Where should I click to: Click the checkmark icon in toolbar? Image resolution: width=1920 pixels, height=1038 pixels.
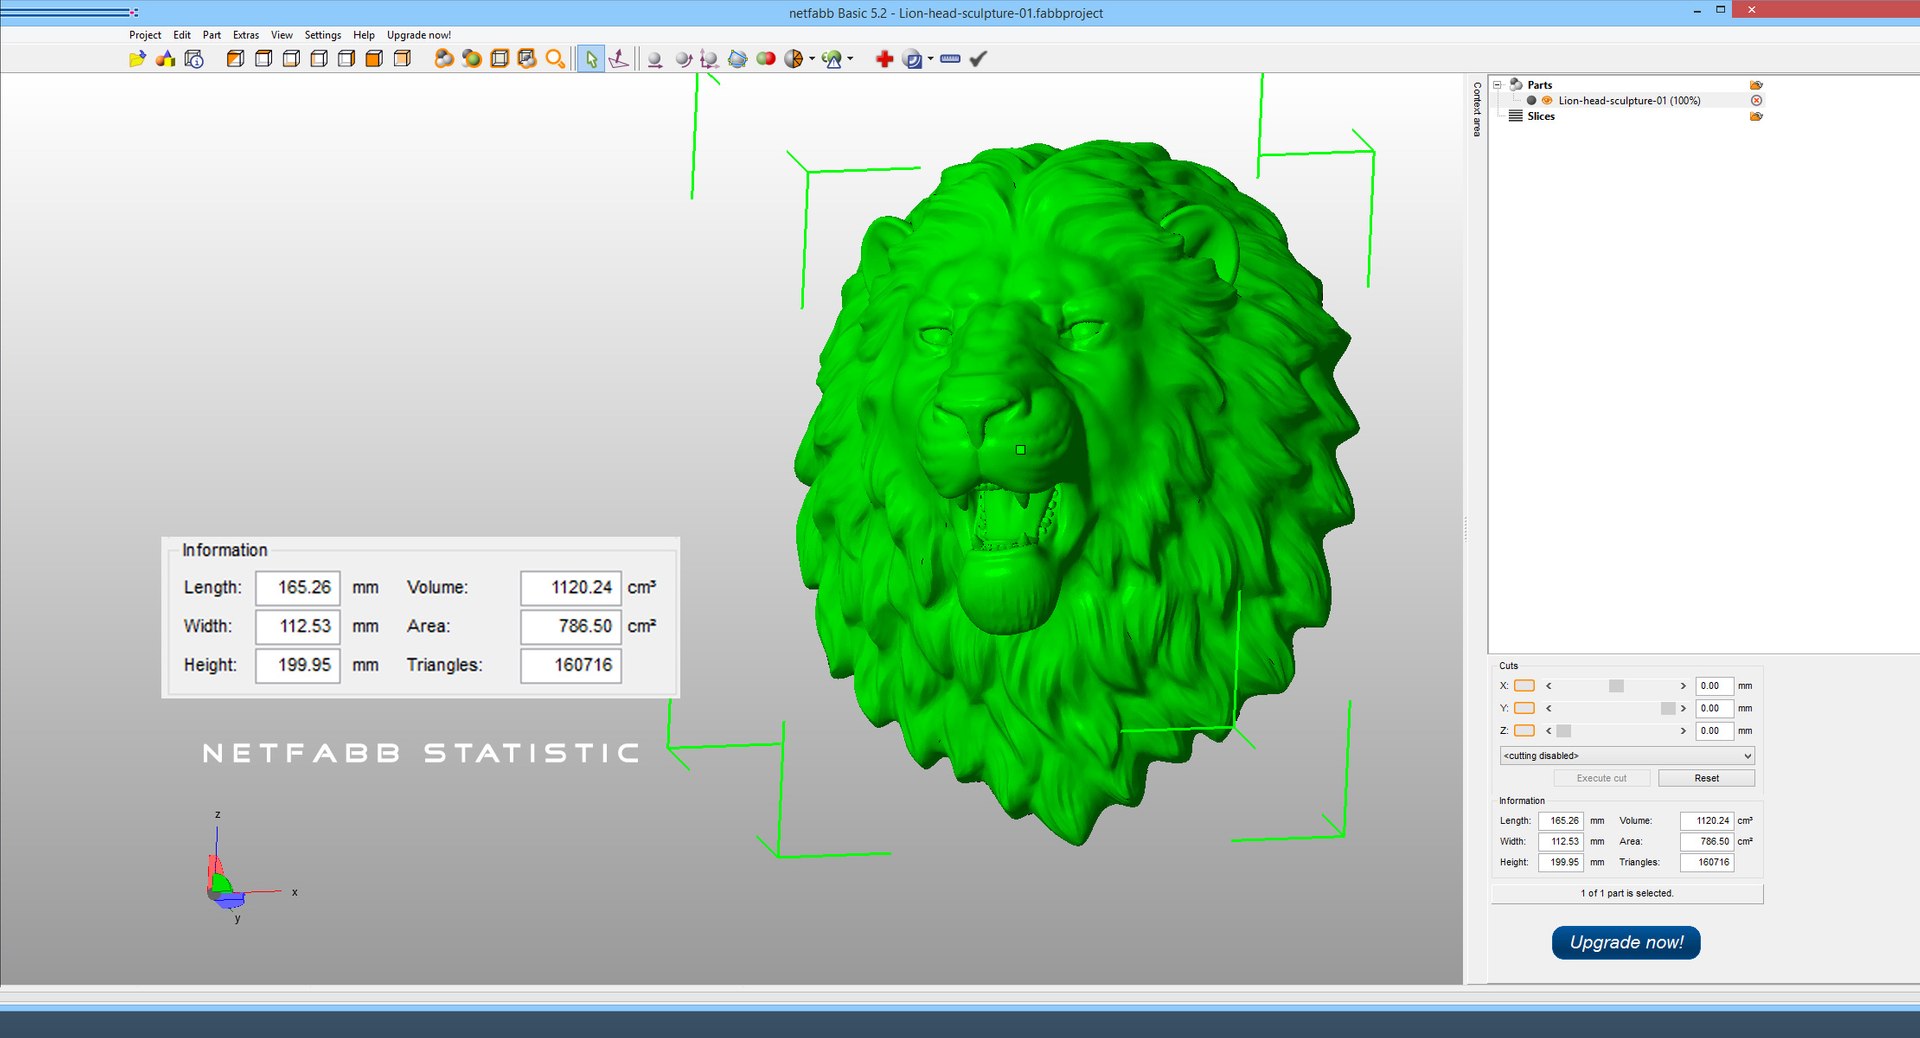coord(978,59)
